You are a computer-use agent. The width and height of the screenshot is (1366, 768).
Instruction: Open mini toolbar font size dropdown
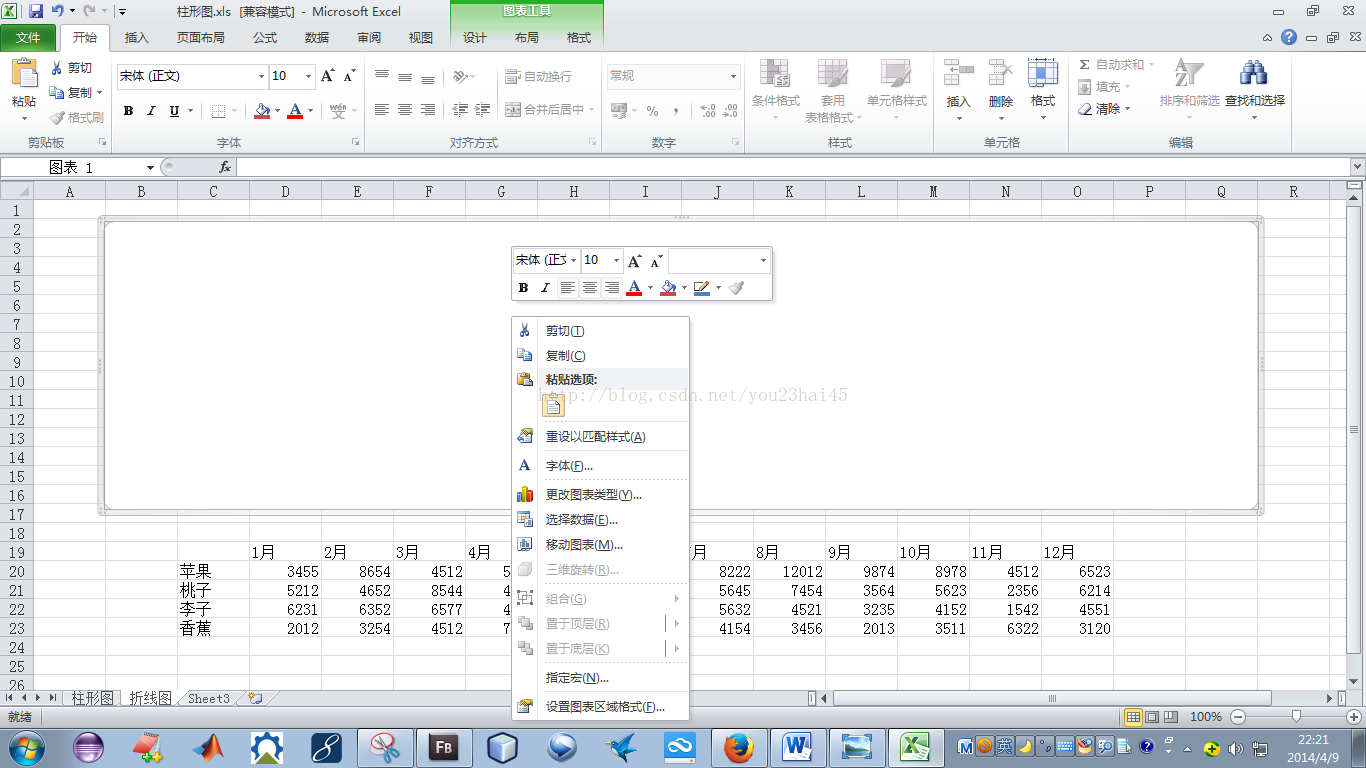pyautogui.click(x=616, y=260)
